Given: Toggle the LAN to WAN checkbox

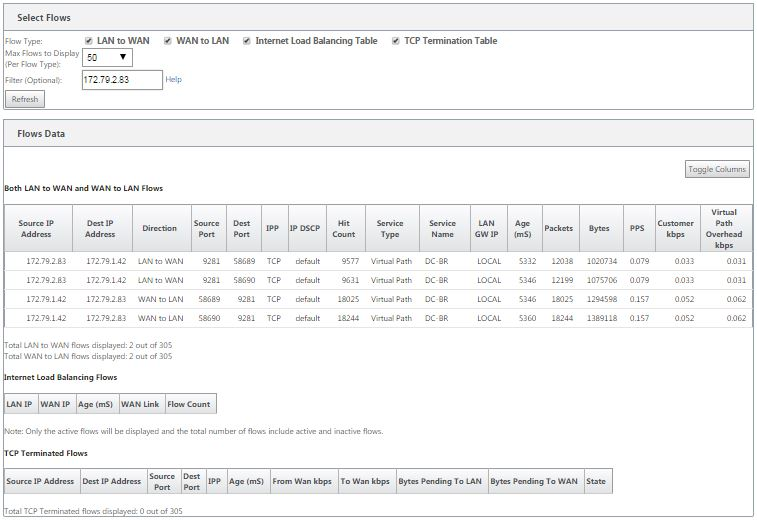Looking at the screenshot, I should tap(88, 41).
